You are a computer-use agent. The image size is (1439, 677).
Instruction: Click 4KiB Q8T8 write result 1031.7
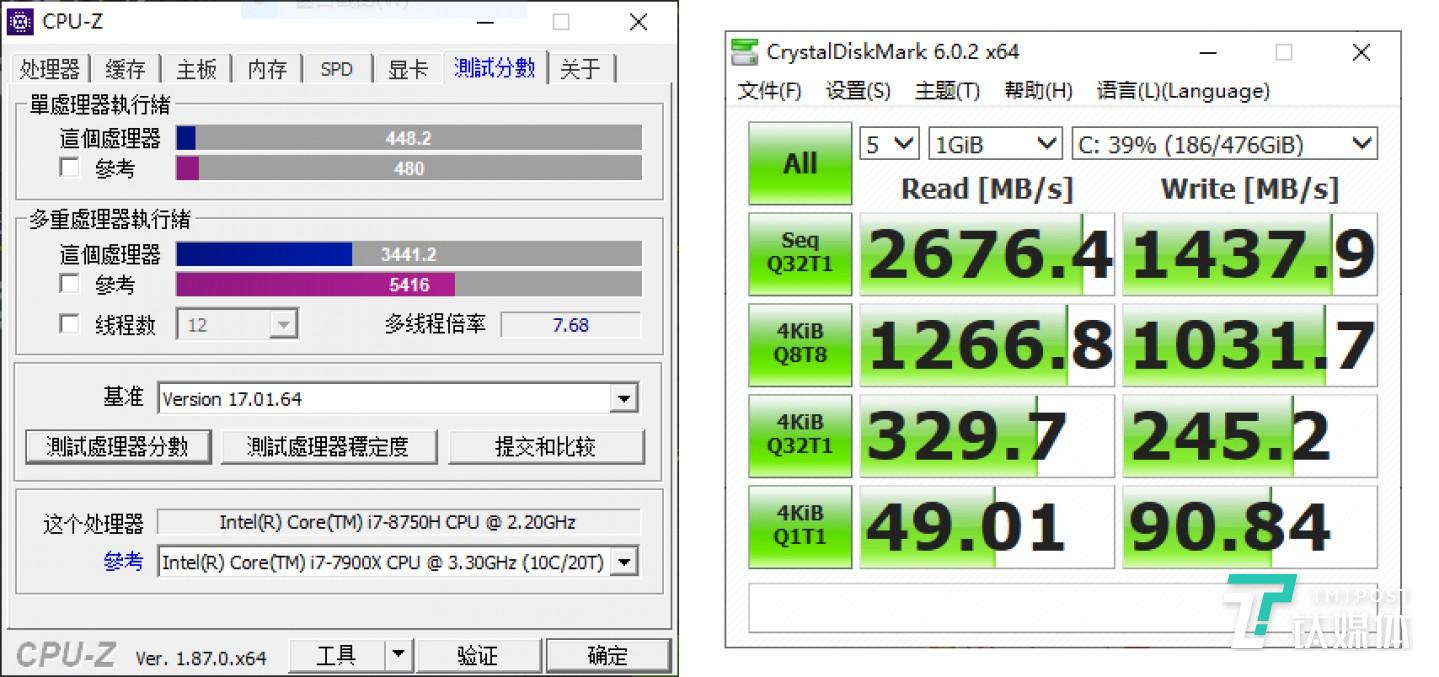1250,345
